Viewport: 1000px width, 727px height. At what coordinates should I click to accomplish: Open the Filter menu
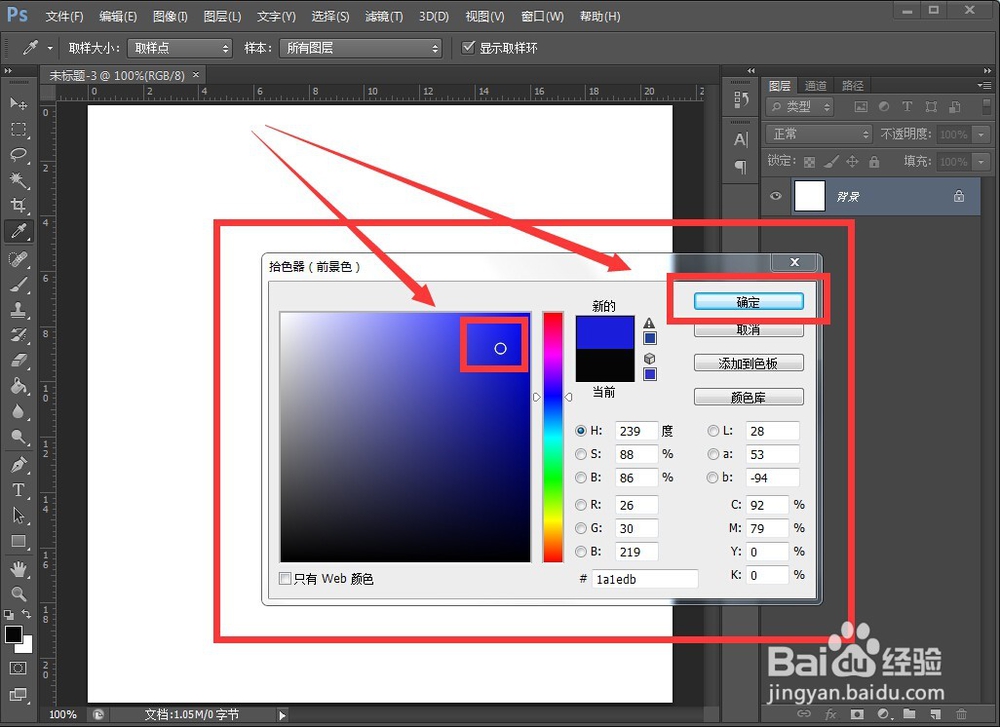coord(383,16)
